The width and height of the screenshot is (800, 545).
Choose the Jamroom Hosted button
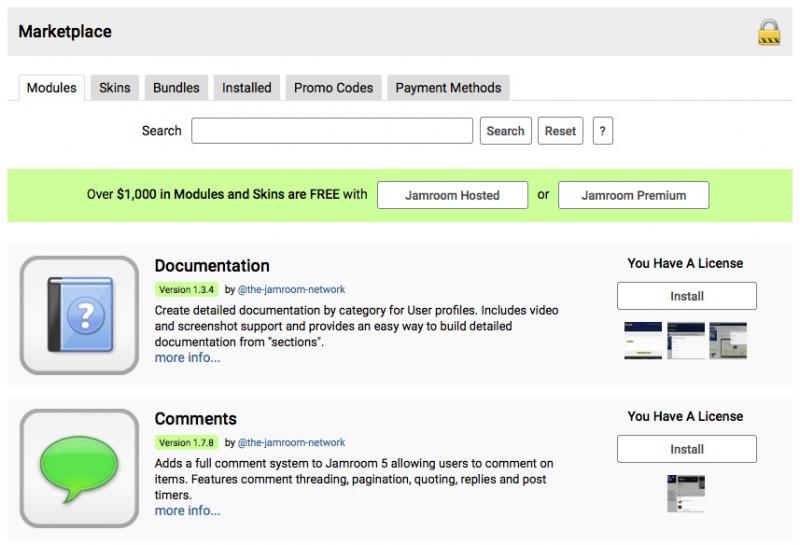[x=452, y=195]
